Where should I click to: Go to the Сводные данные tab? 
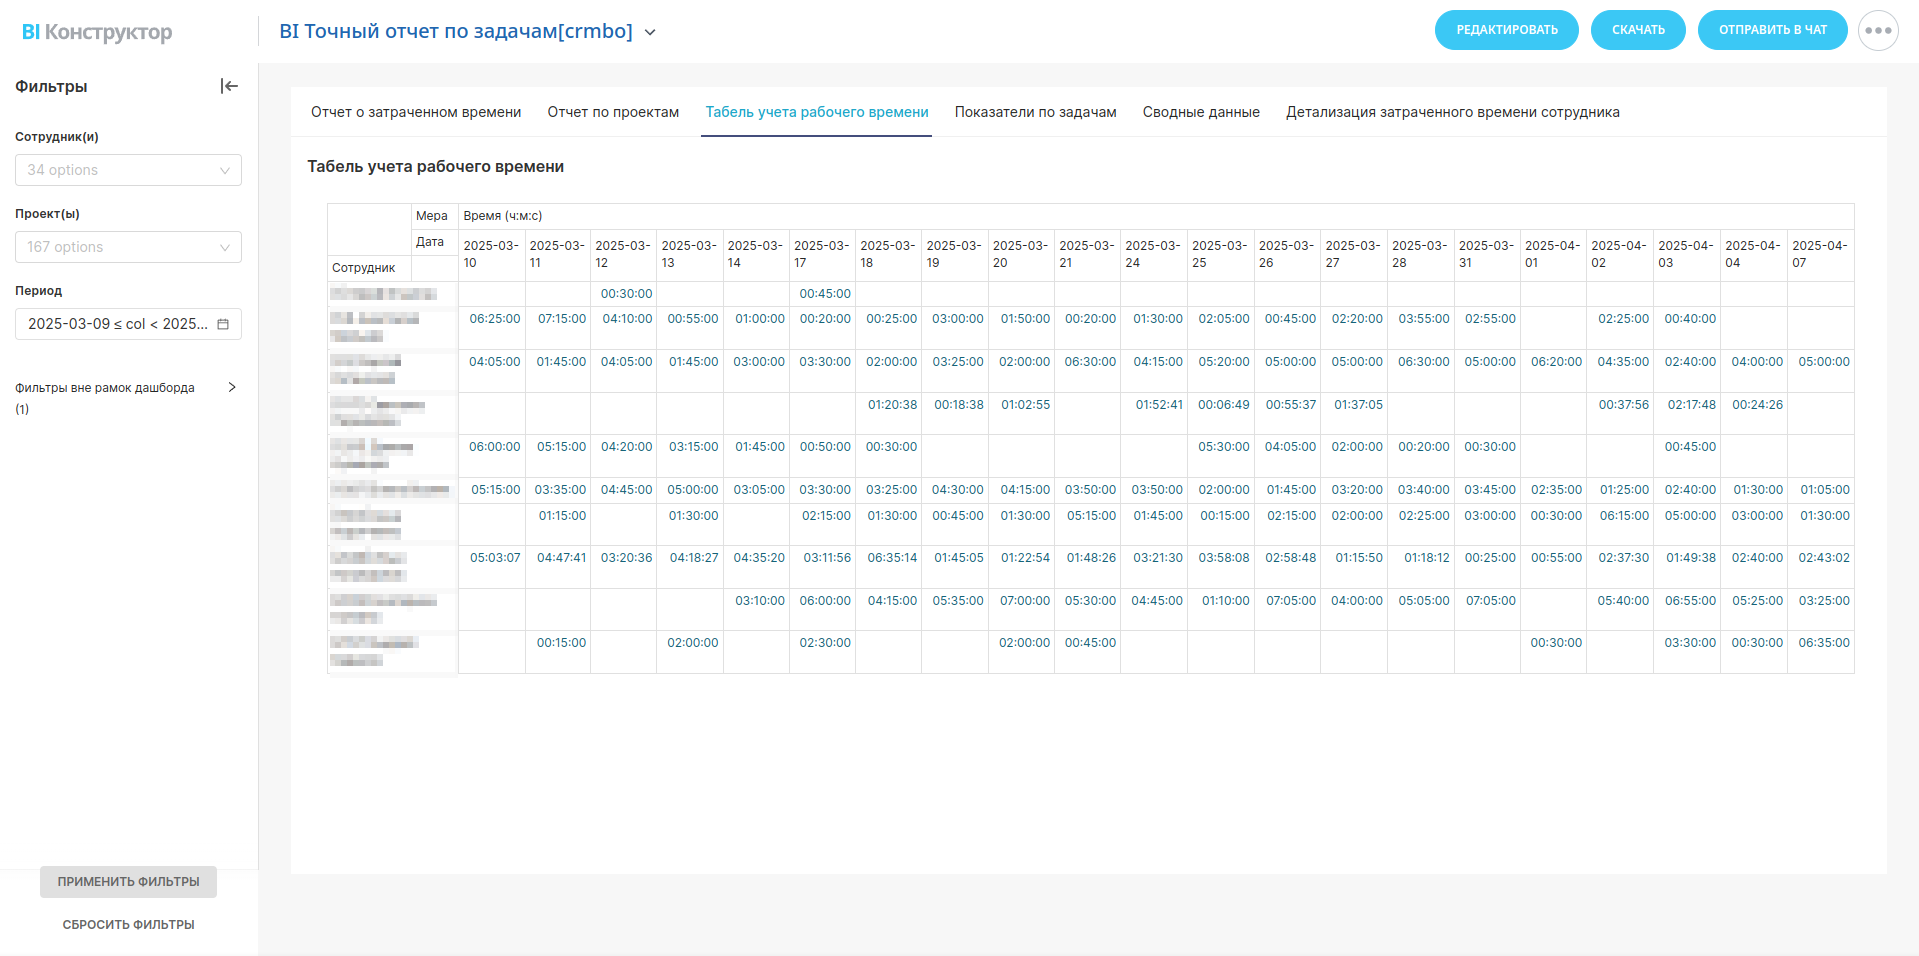coord(1200,112)
